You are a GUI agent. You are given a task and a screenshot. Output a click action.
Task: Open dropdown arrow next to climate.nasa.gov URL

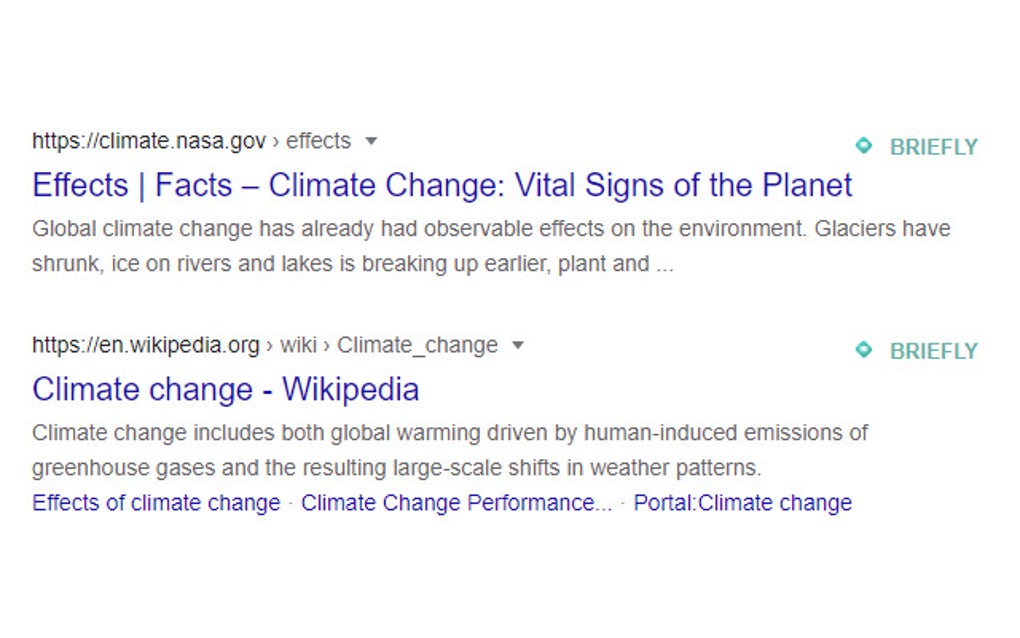(x=371, y=141)
